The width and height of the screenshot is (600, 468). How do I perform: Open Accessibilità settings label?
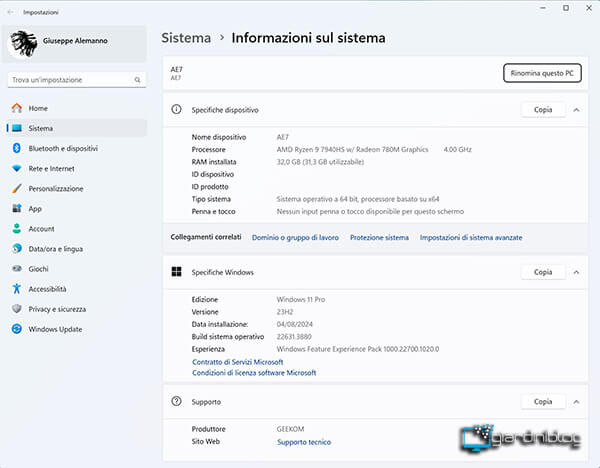point(47,289)
